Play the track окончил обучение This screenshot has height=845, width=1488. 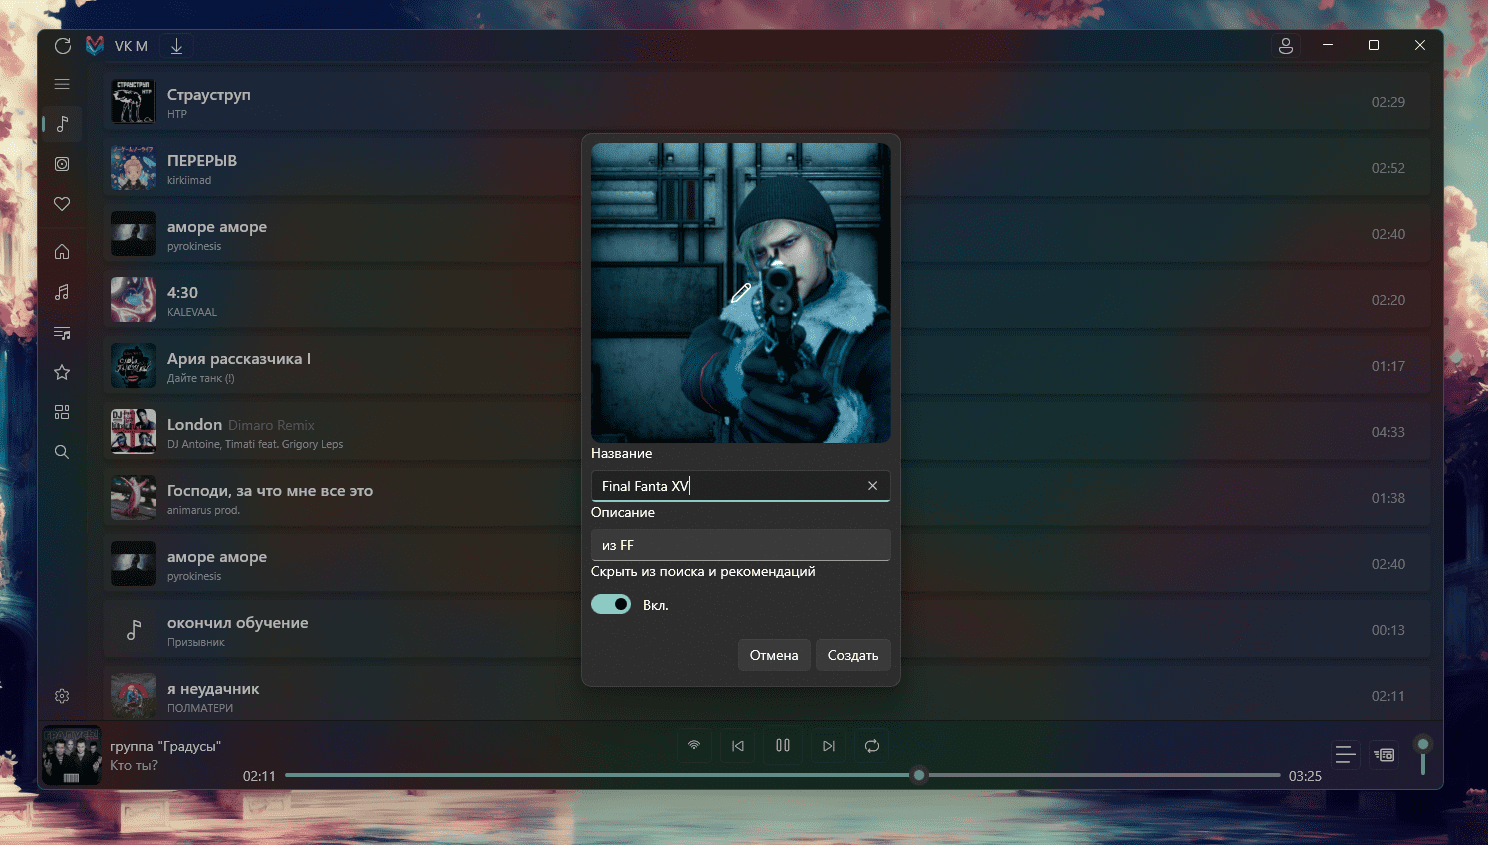click(x=766, y=630)
